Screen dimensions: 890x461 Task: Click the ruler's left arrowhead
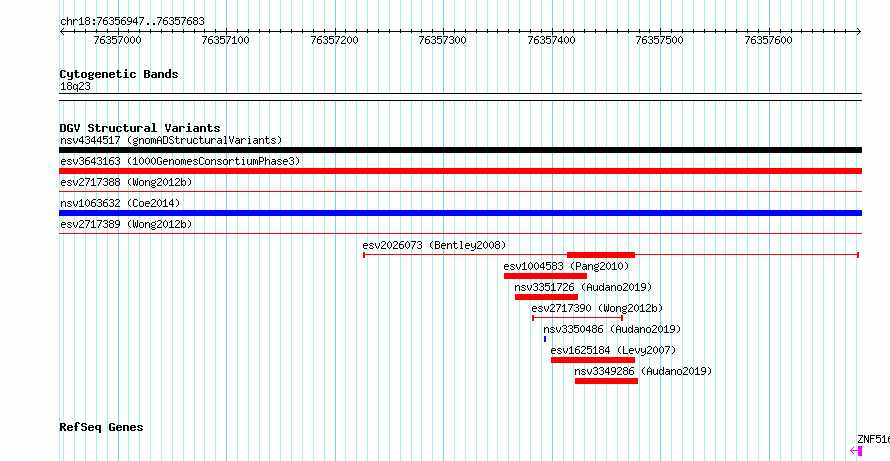62,32
